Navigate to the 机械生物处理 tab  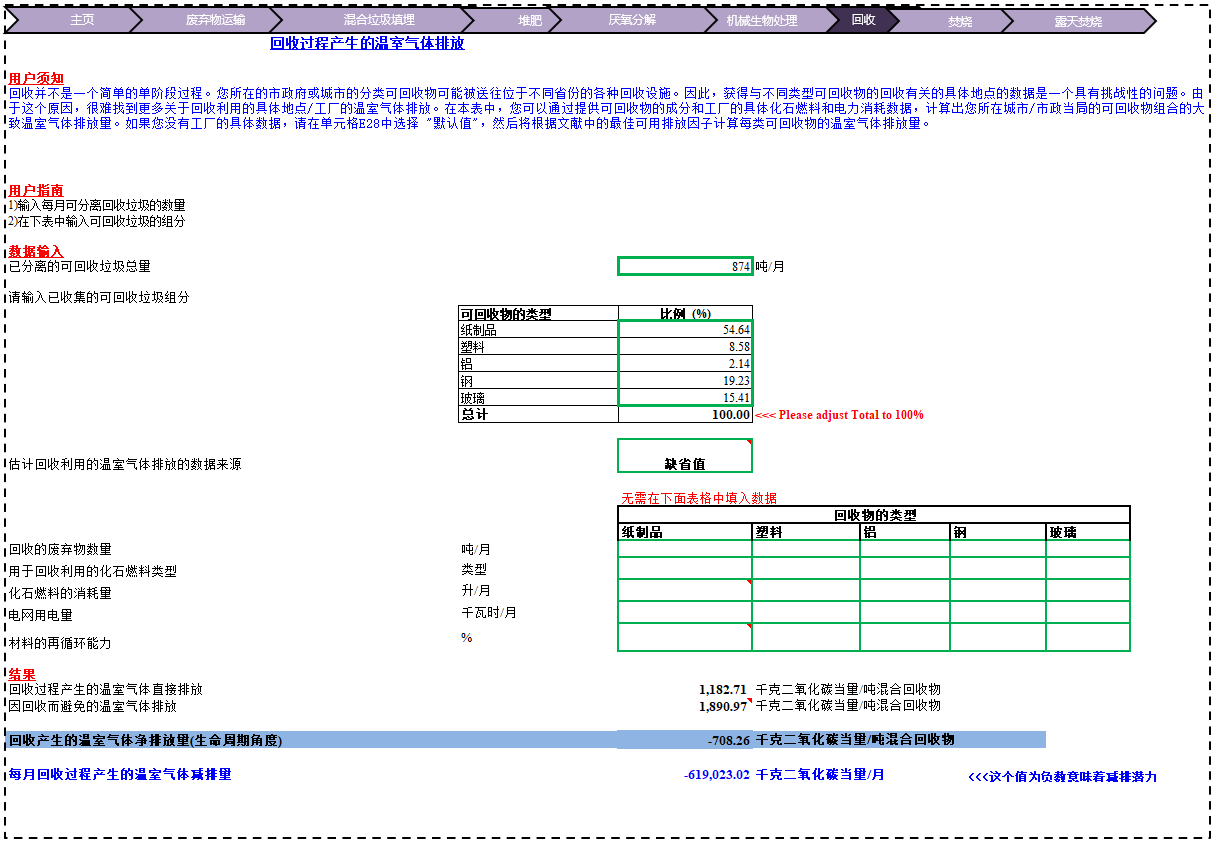[761, 20]
